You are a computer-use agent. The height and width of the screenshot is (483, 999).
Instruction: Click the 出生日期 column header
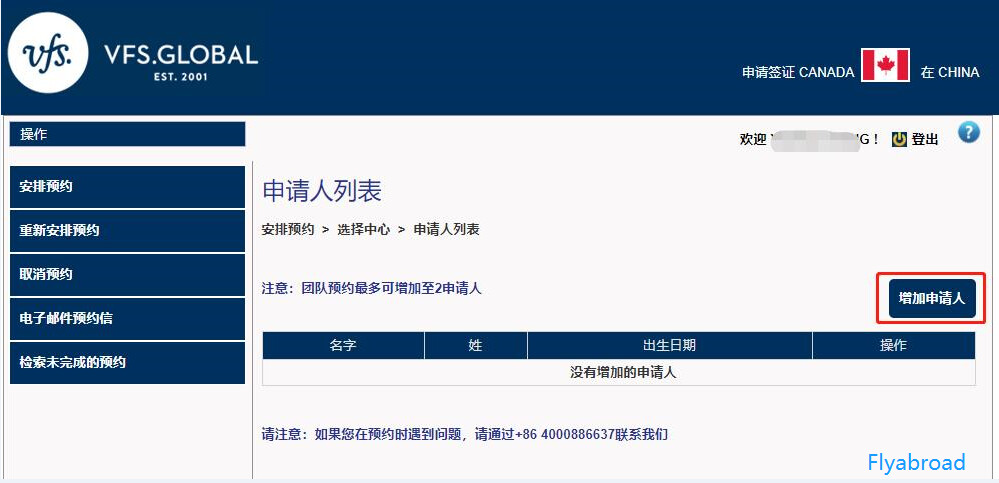click(669, 345)
